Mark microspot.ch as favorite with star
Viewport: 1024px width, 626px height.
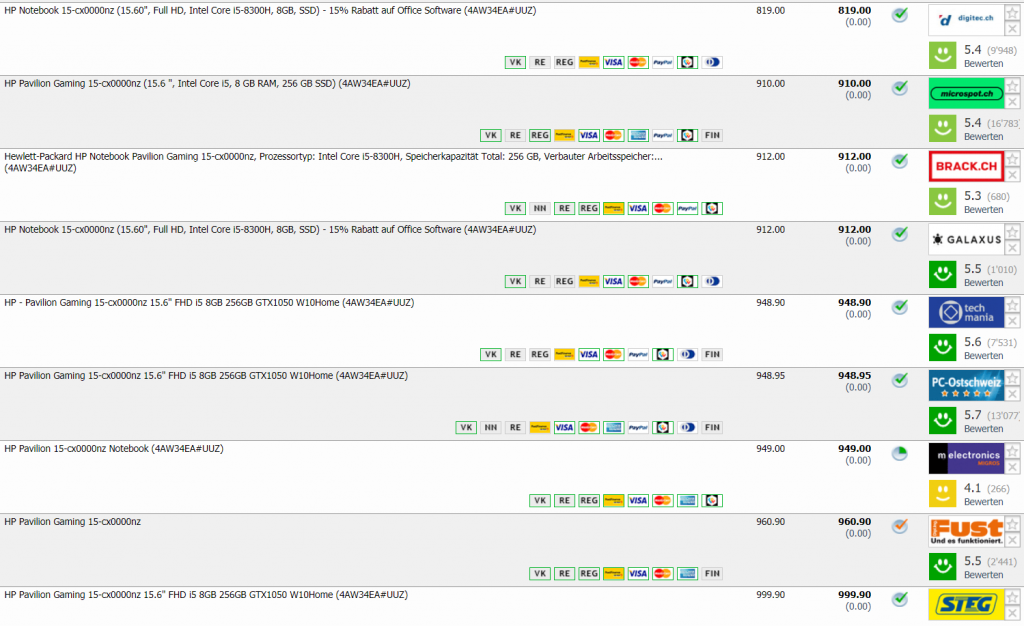[1012, 86]
